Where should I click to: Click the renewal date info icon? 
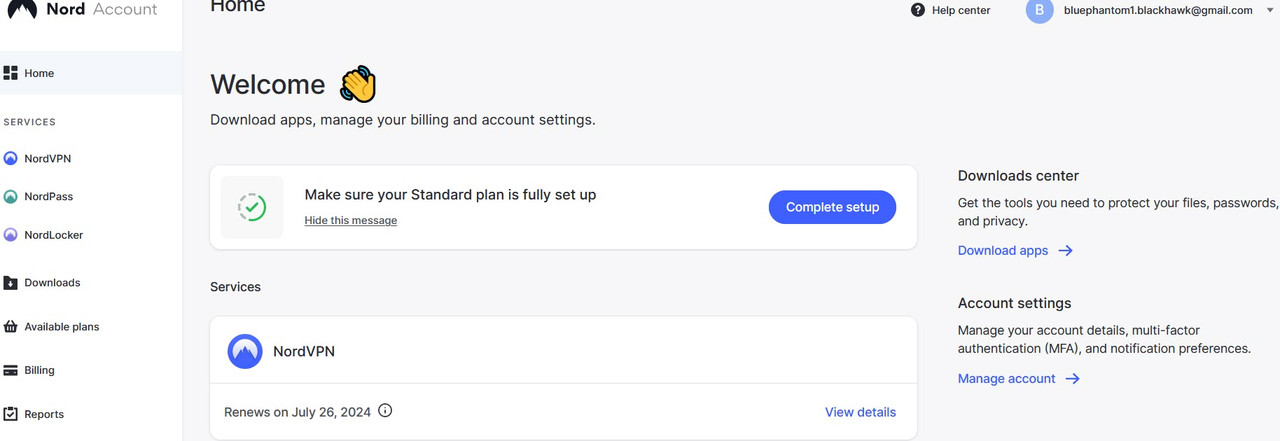point(385,411)
